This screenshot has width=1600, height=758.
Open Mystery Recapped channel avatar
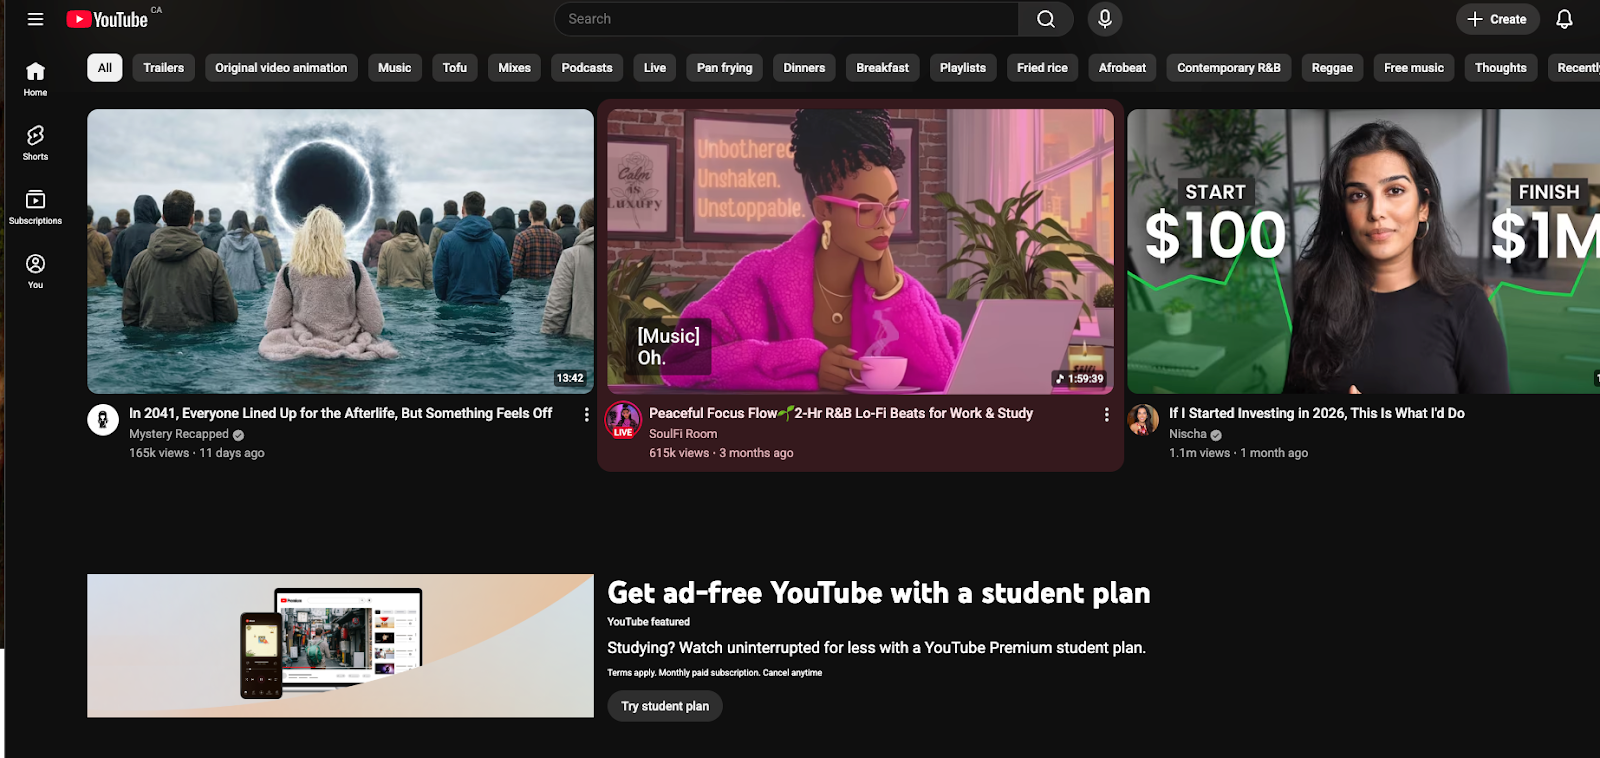(103, 420)
